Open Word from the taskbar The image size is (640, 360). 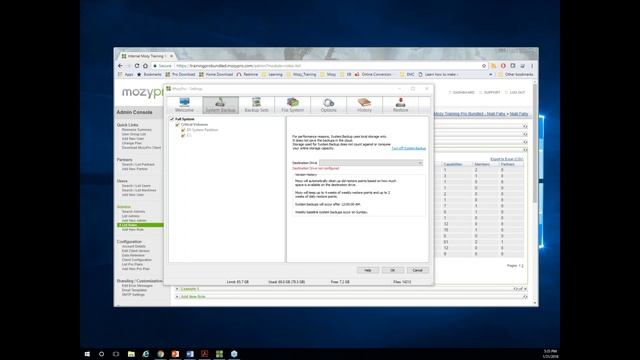coord(190,354)
